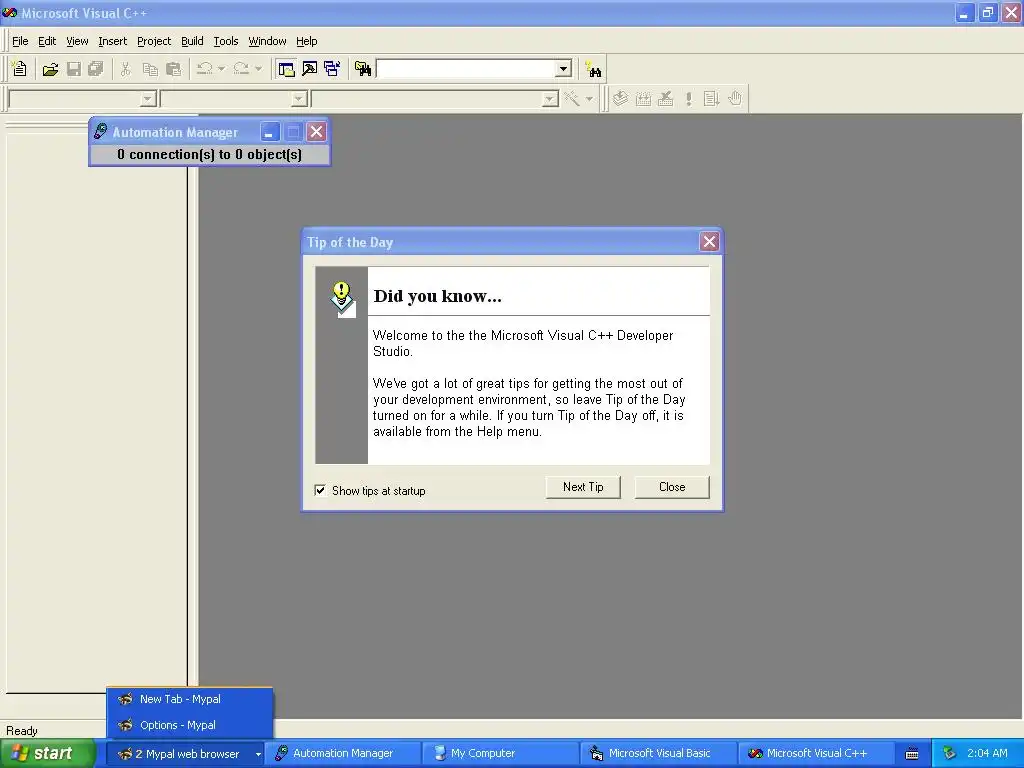Toggle the Workspace window icon
1024x768 pixels.
coord(286,69)
